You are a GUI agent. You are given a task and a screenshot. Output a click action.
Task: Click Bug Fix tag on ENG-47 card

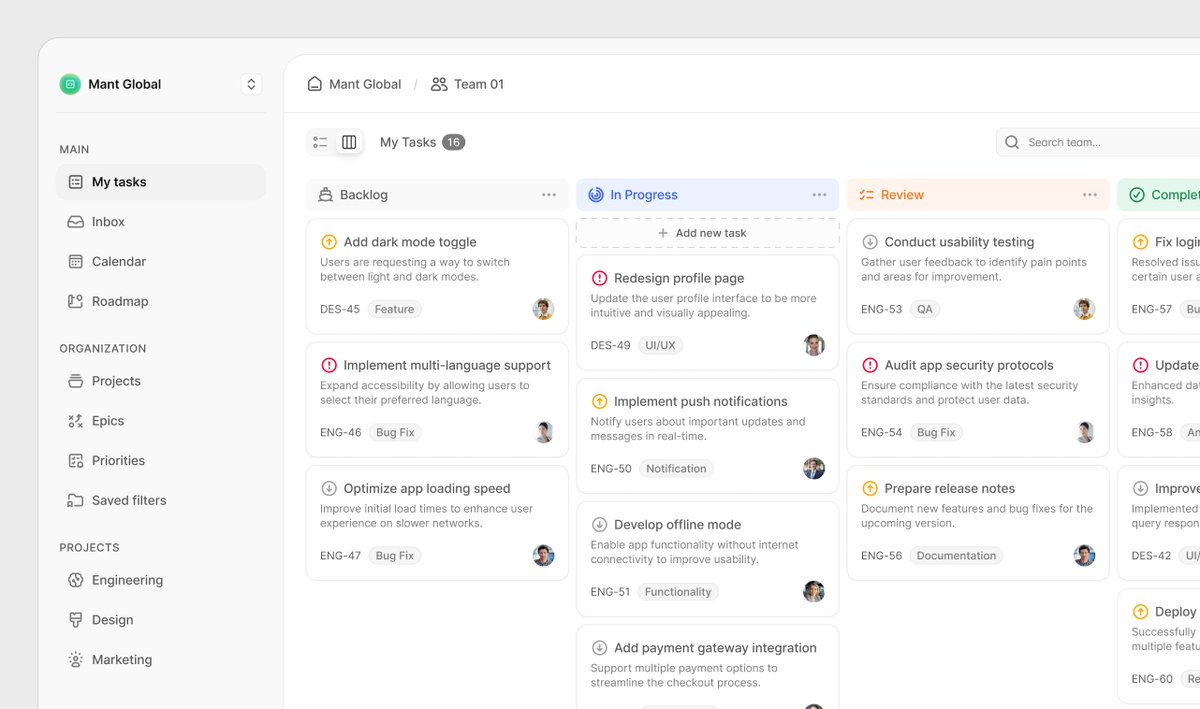[395, 556]
